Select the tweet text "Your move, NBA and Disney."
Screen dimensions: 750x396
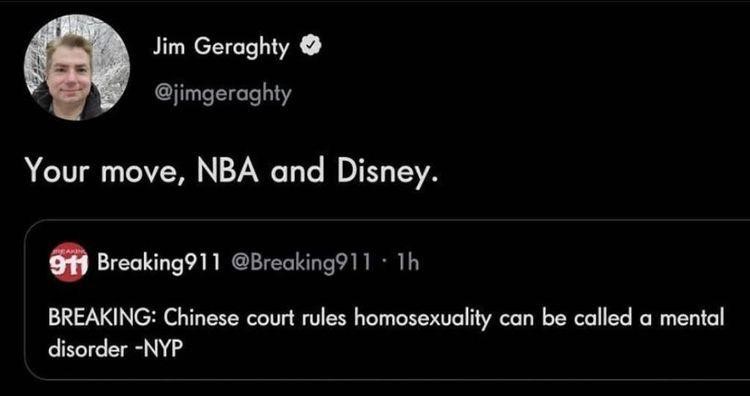pyautogui.click(x=232, y=171)
